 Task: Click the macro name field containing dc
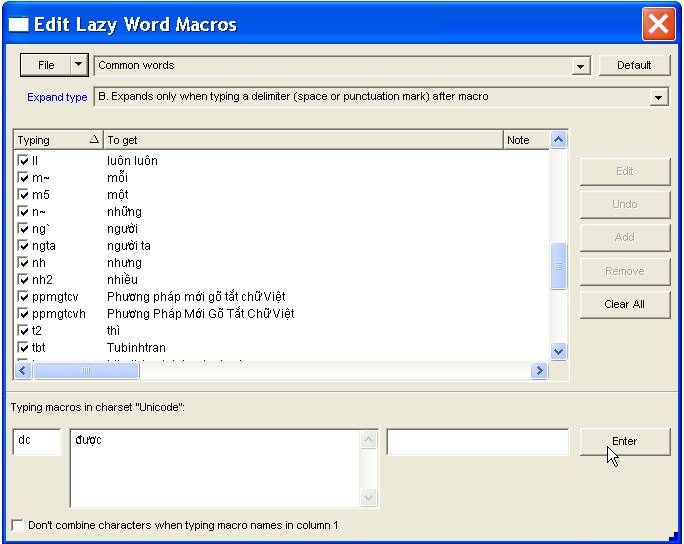pyautogui.click(x=37, y=441)
